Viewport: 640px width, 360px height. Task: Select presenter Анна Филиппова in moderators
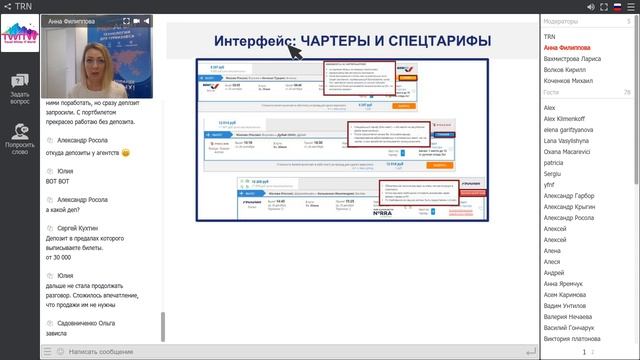pyautogui.click(x=567, y=48)
